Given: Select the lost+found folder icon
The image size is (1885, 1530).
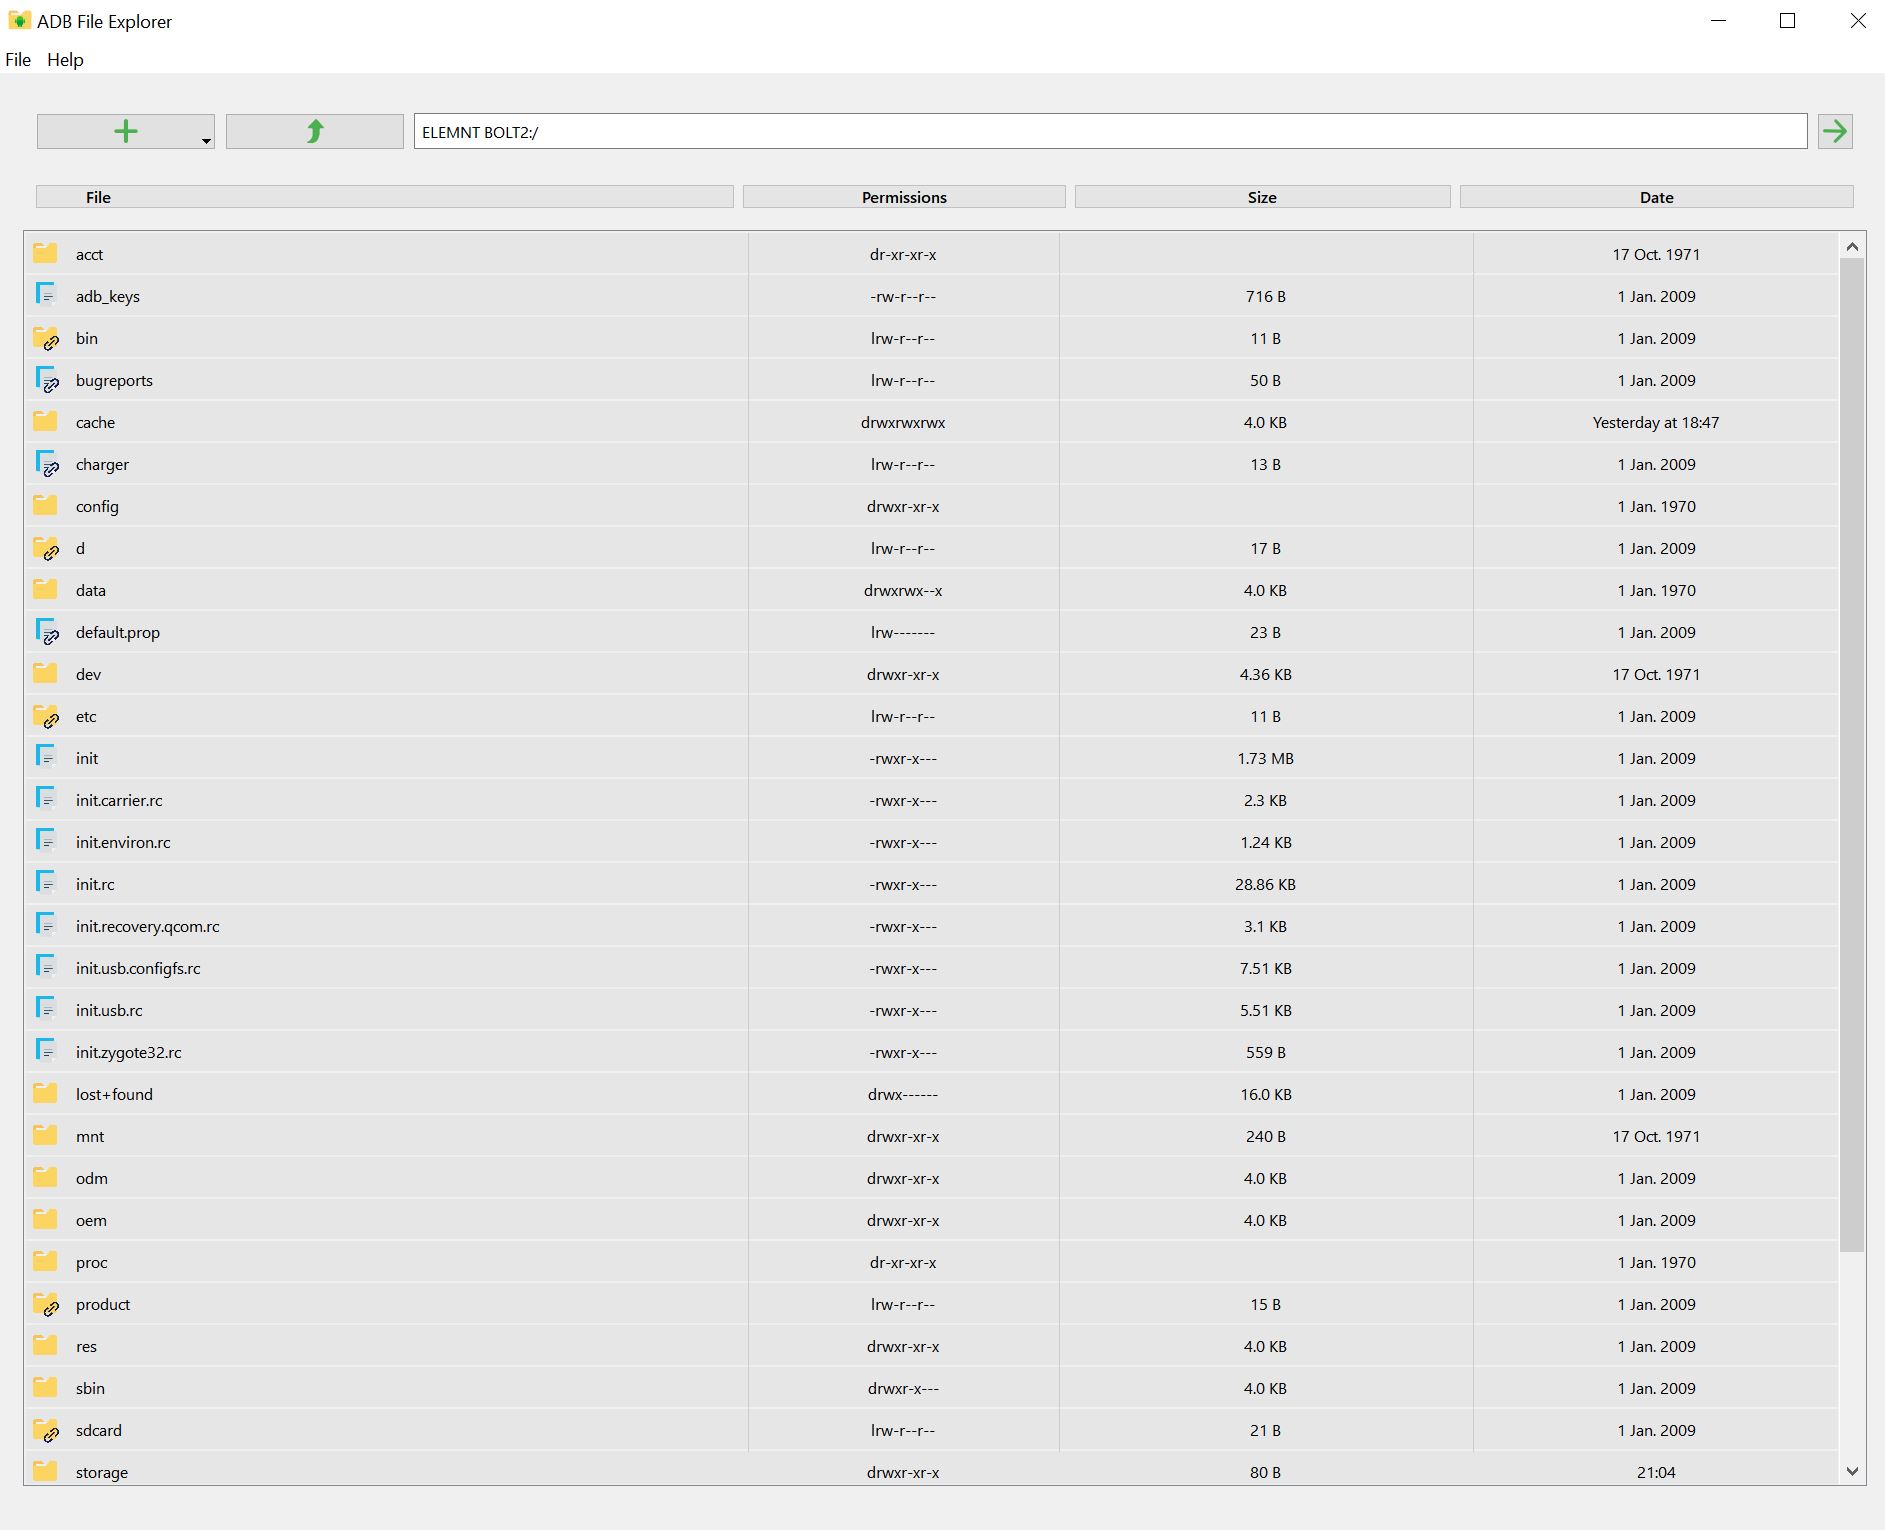Looking at the screenshot, I should [x=45, y=1093].
